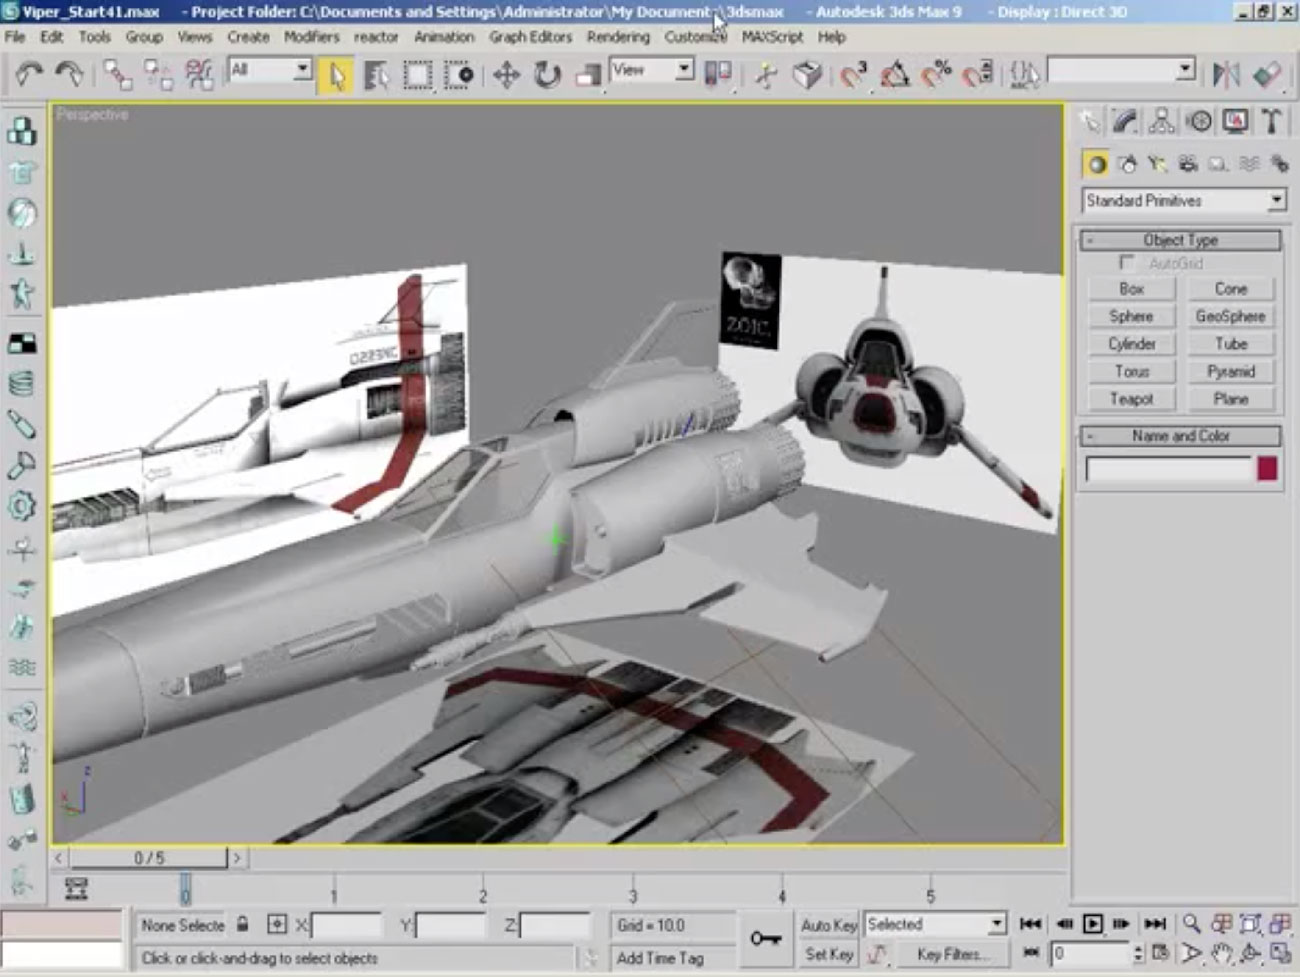Click the Teapot button
Screen dimensions: 1300x977
pos(1131,399)
